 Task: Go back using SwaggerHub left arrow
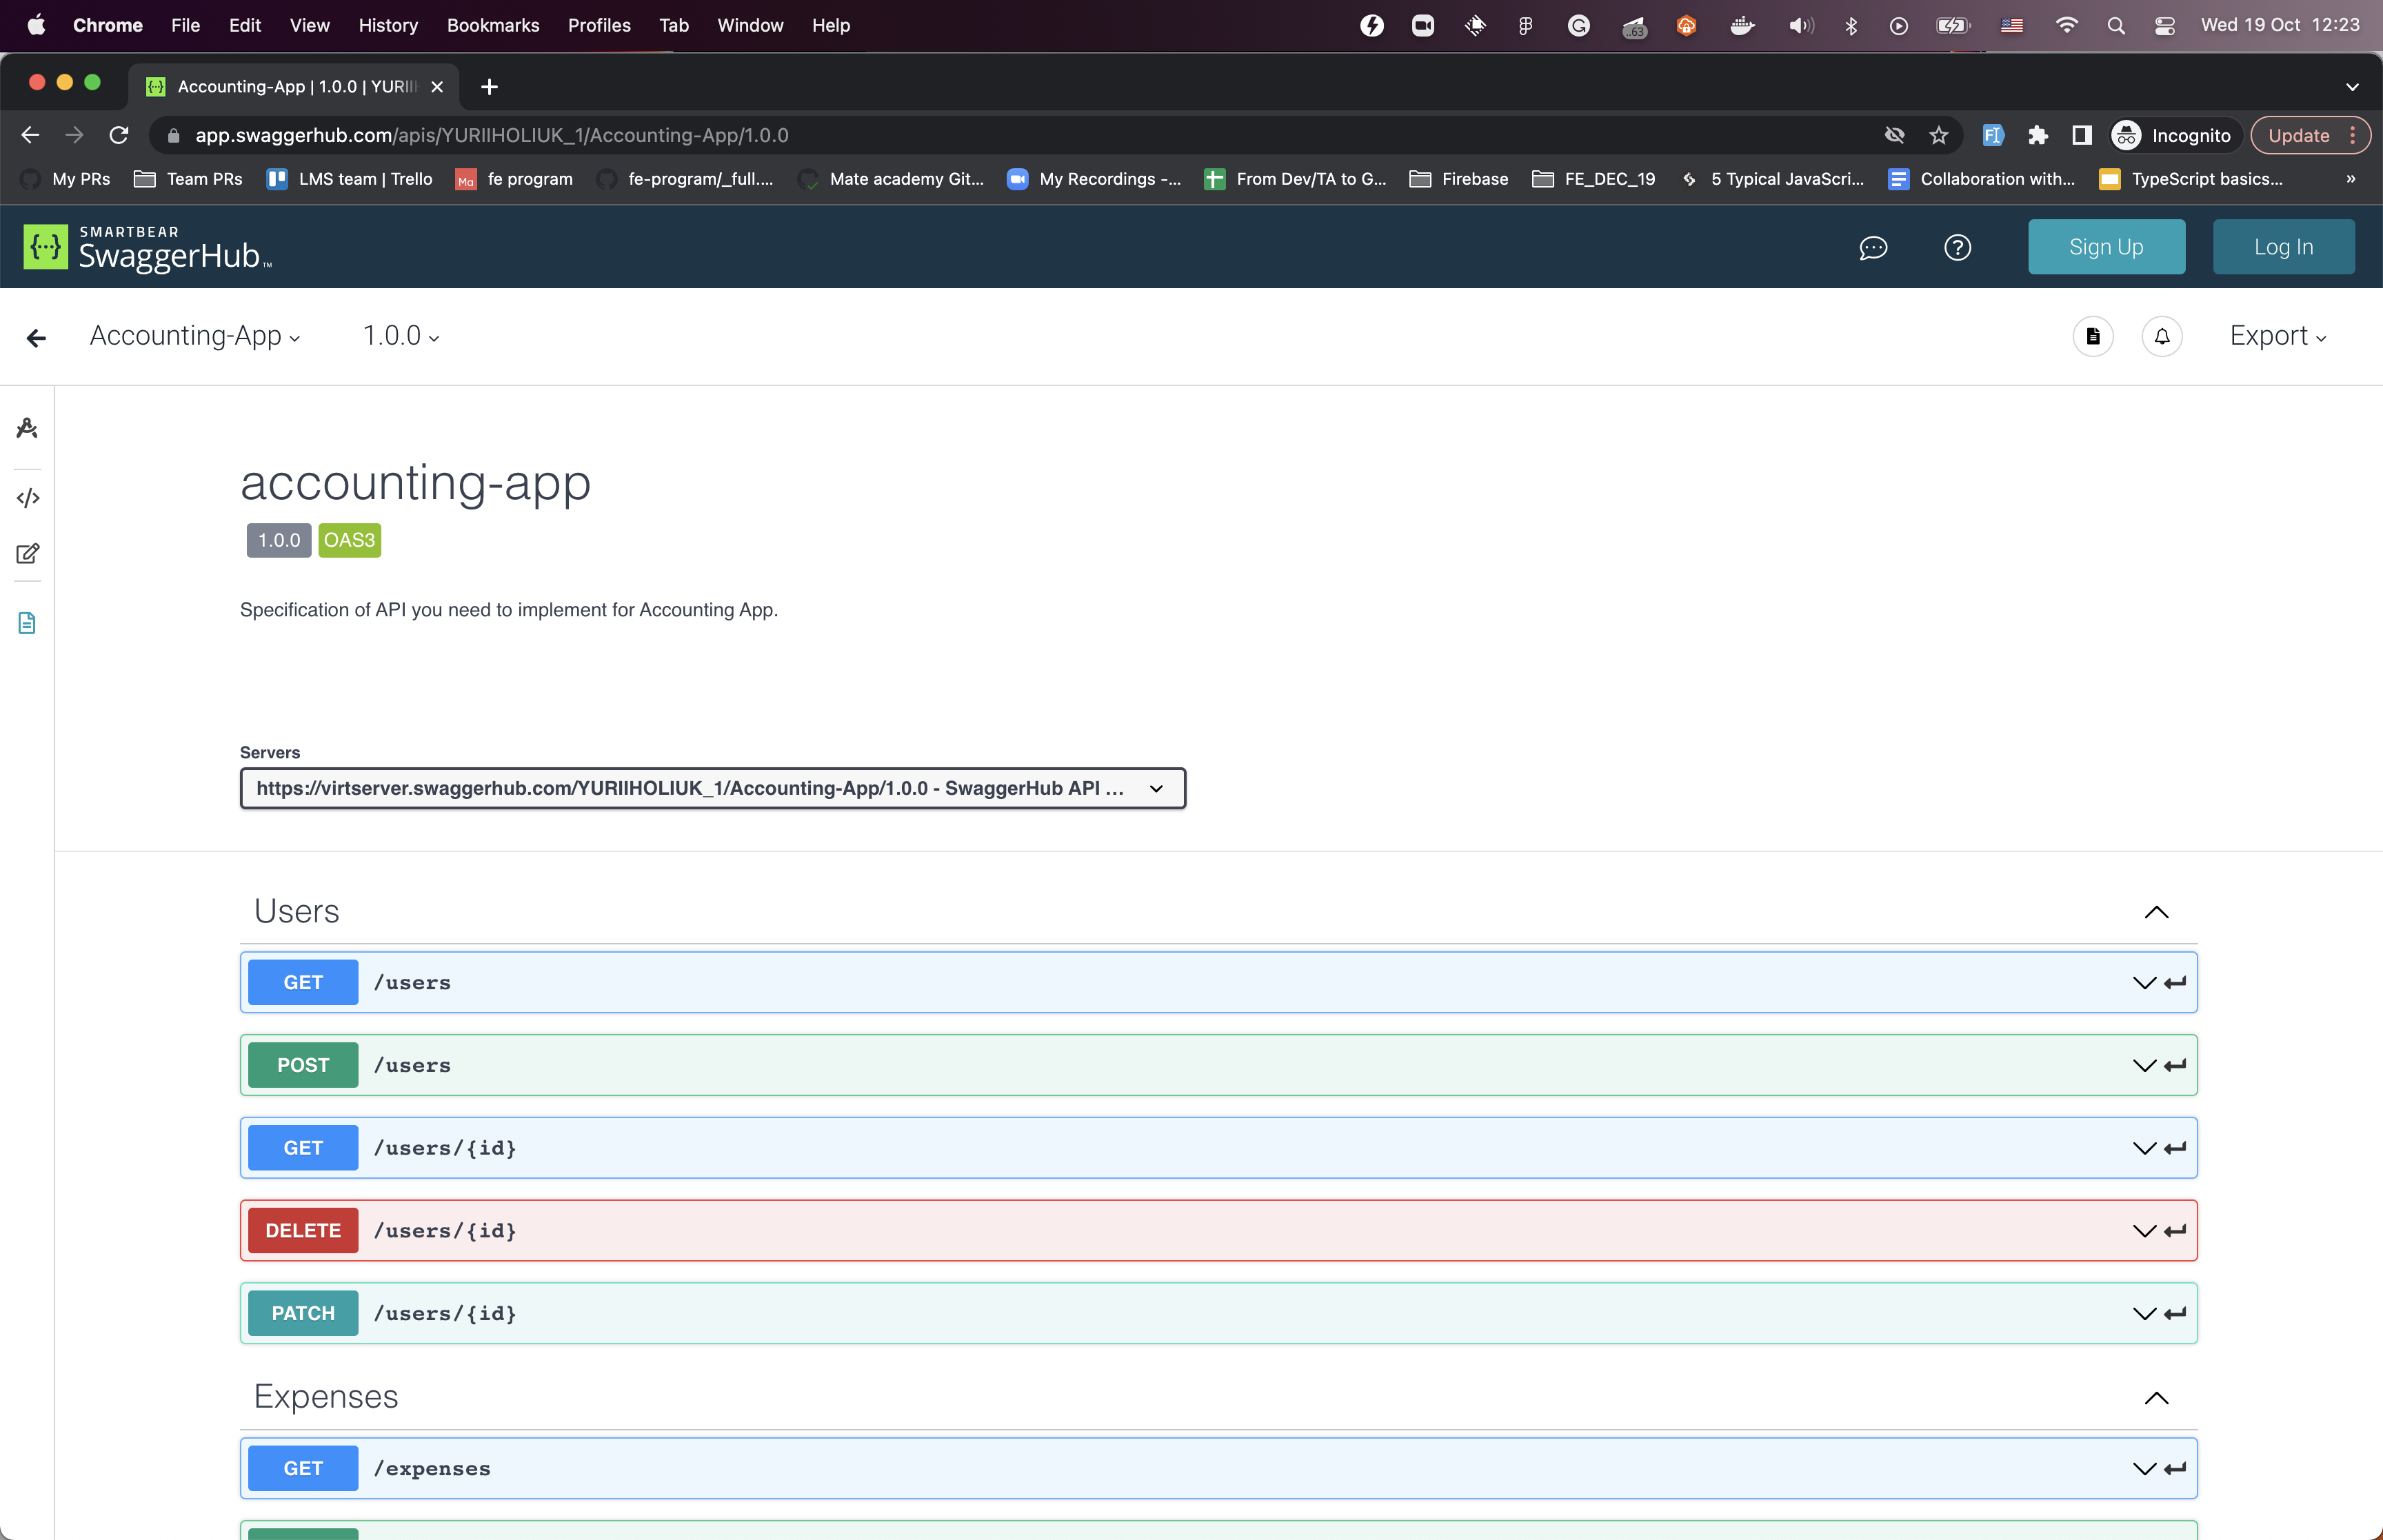click(x=36, y=338)
